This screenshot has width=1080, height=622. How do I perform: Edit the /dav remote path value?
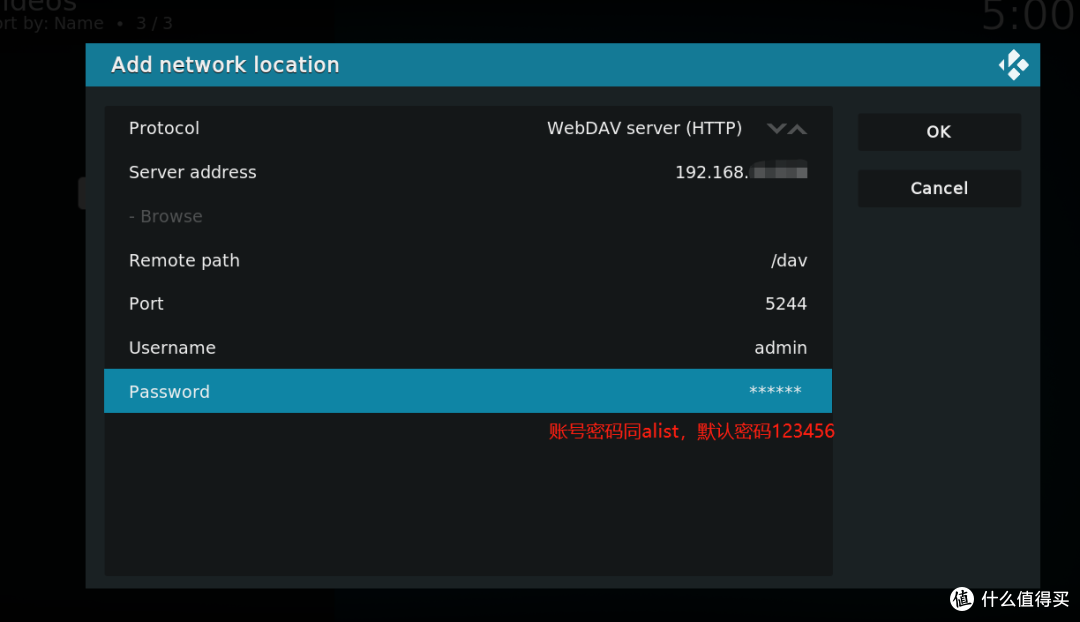pos(788,260)
